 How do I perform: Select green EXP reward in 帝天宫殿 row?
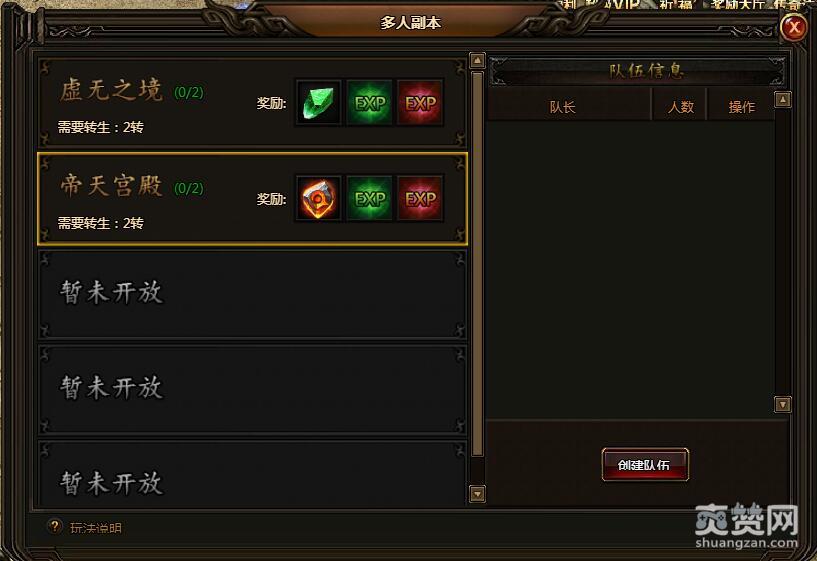click(x=369, y=198)
